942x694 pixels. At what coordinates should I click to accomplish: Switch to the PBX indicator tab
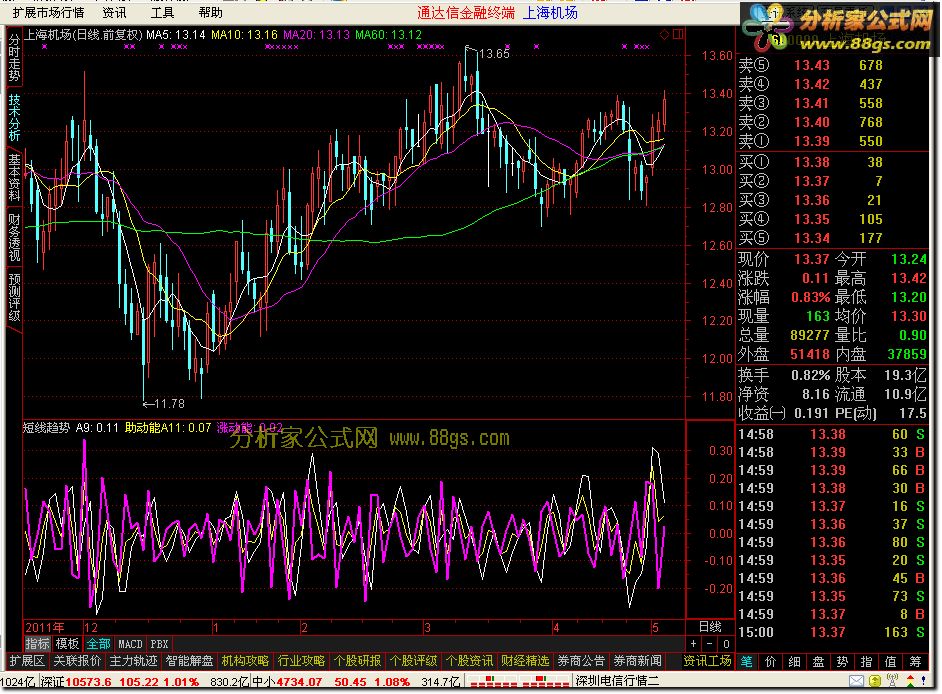[x=159, y=644]
